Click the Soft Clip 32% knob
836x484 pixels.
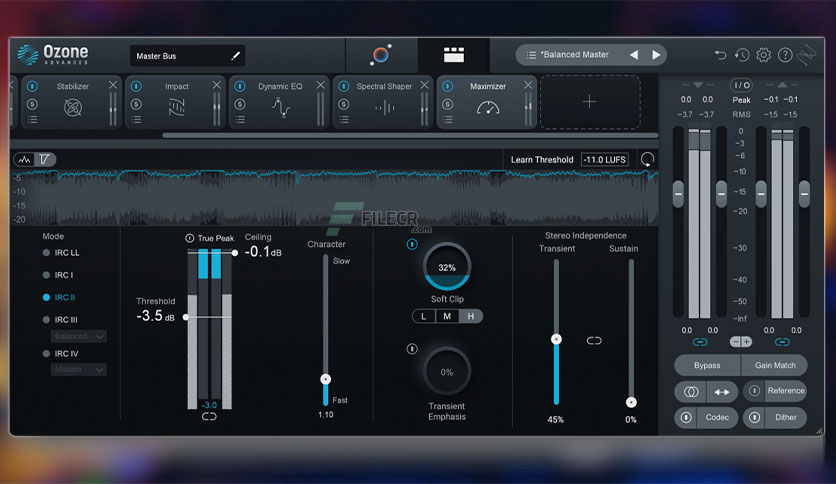[447, 267]
